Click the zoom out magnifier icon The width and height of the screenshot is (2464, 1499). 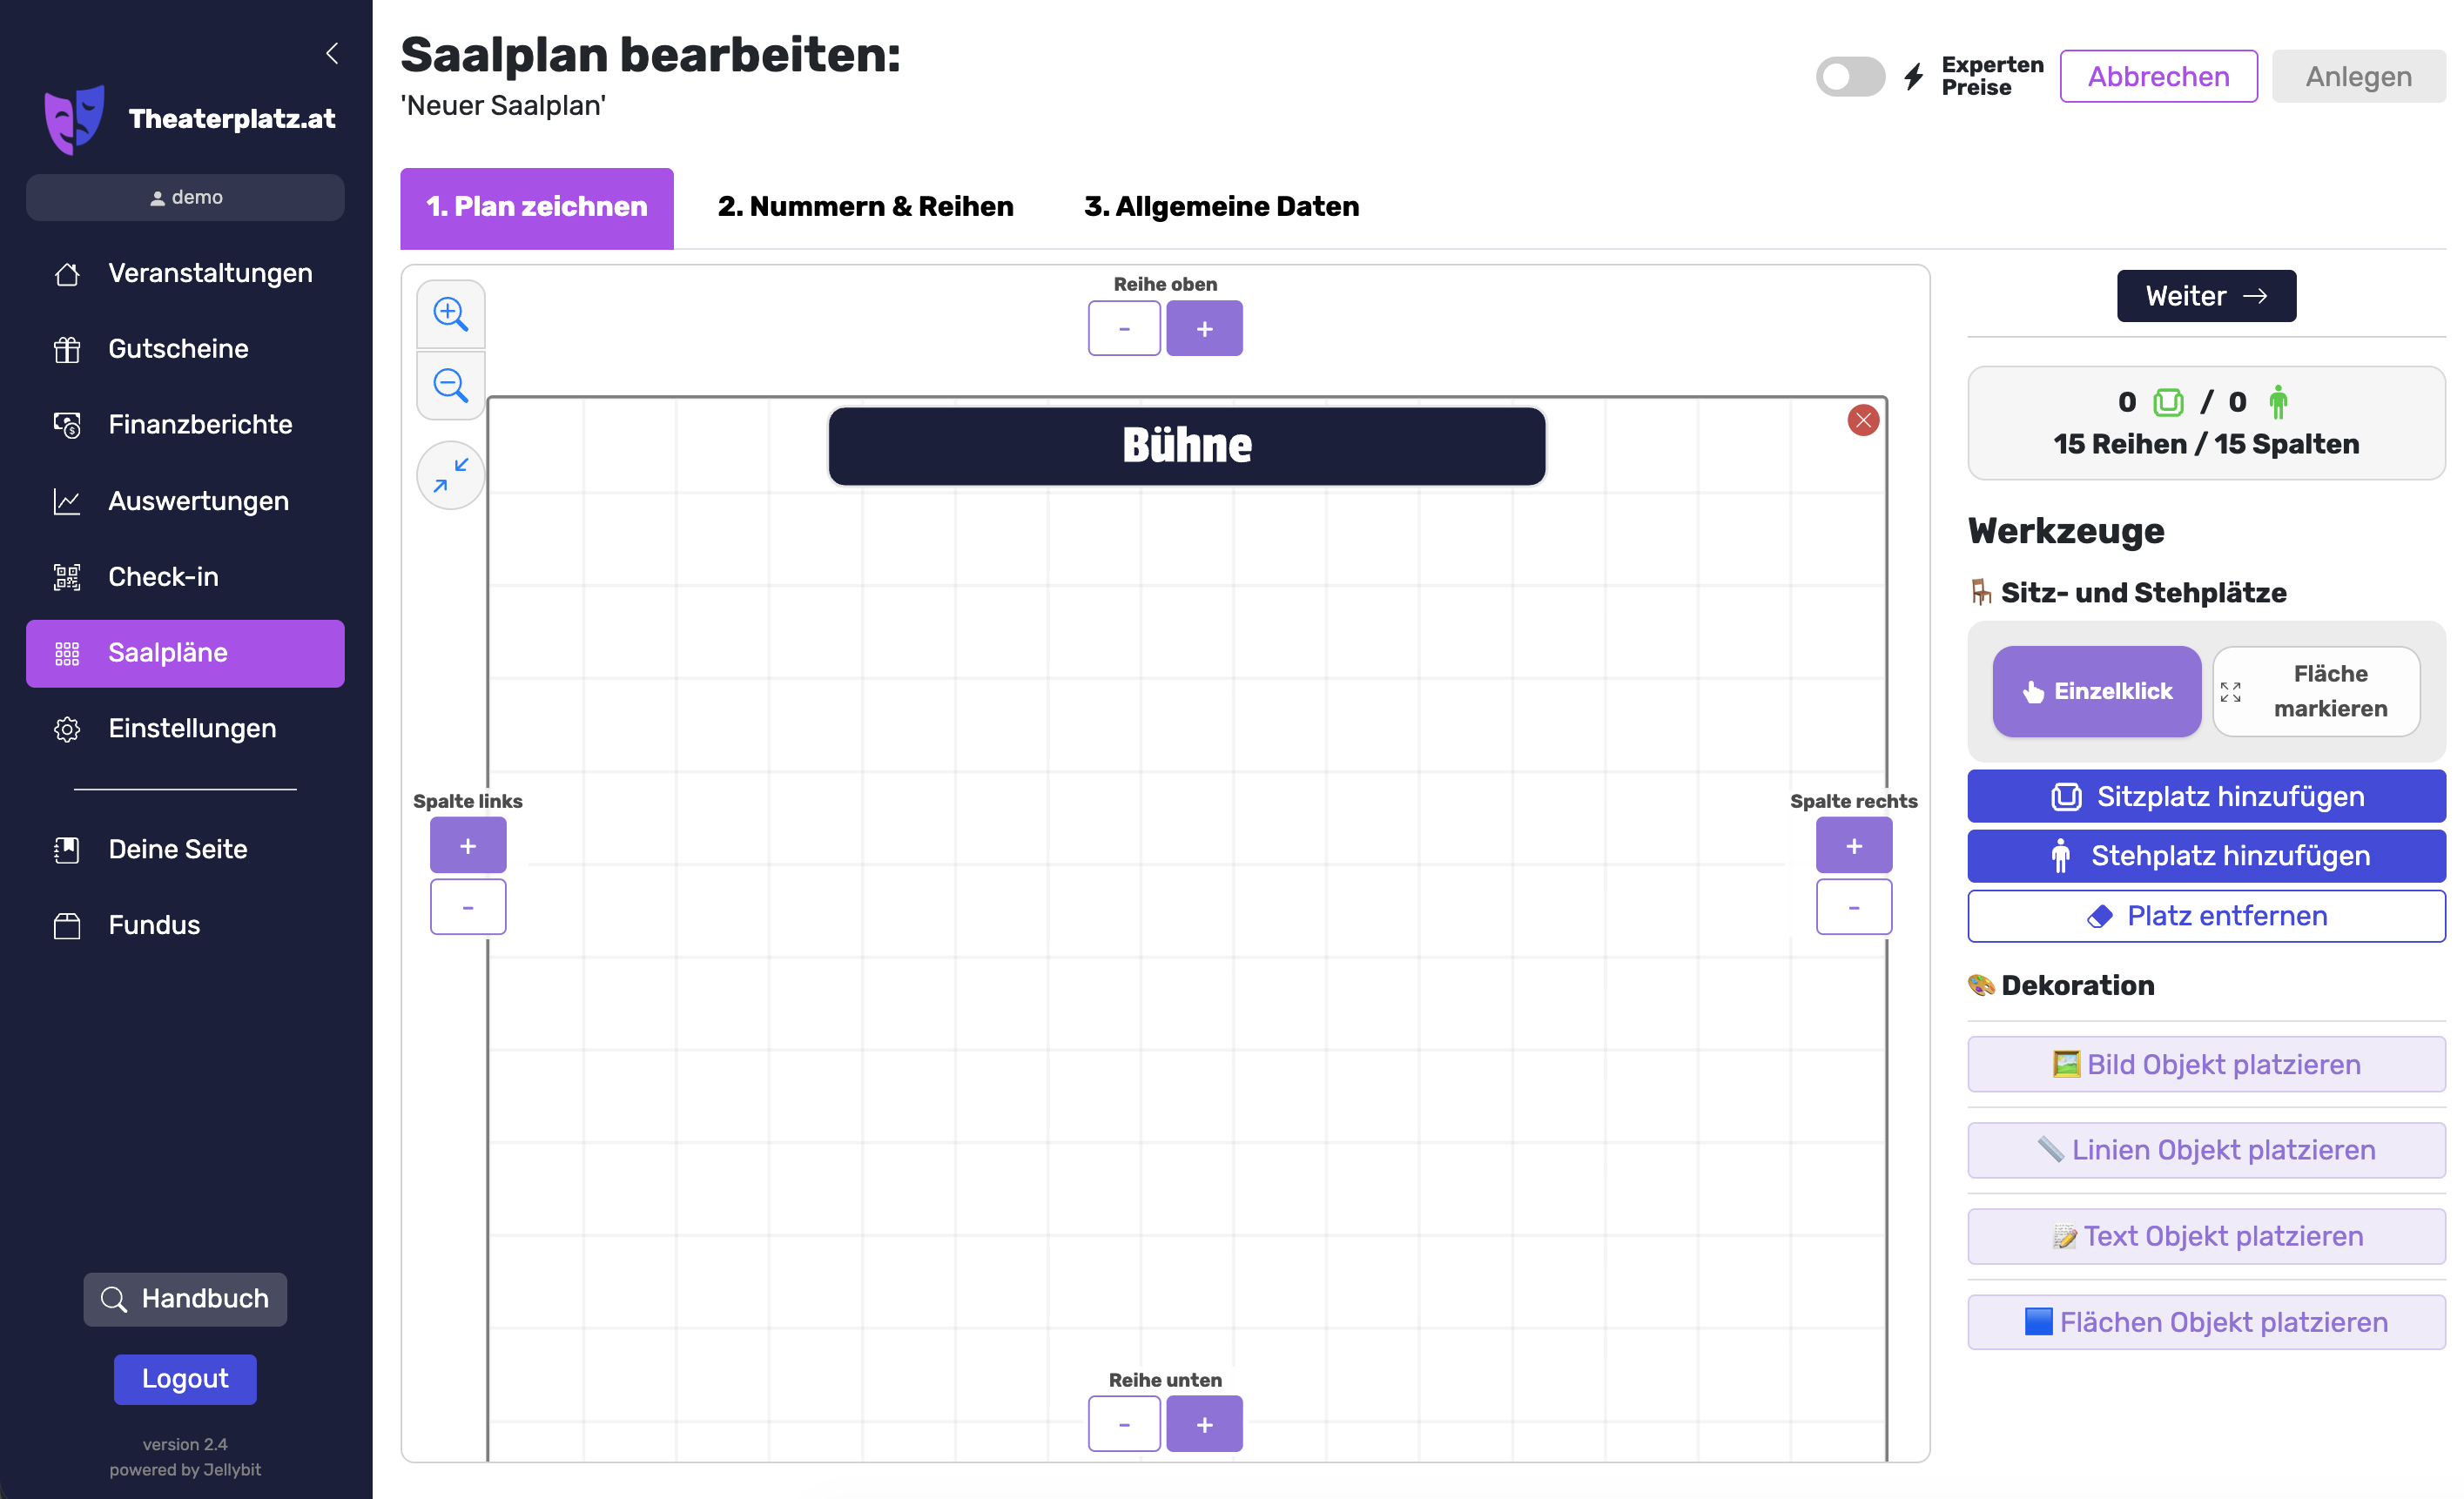point(450,385)
